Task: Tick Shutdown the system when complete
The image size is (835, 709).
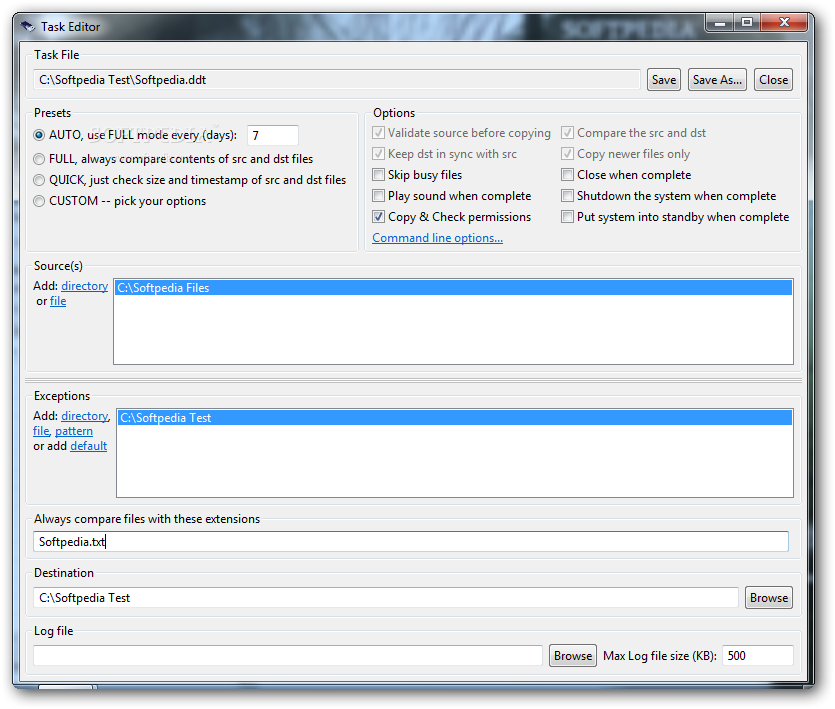Action: click(568, 195)
